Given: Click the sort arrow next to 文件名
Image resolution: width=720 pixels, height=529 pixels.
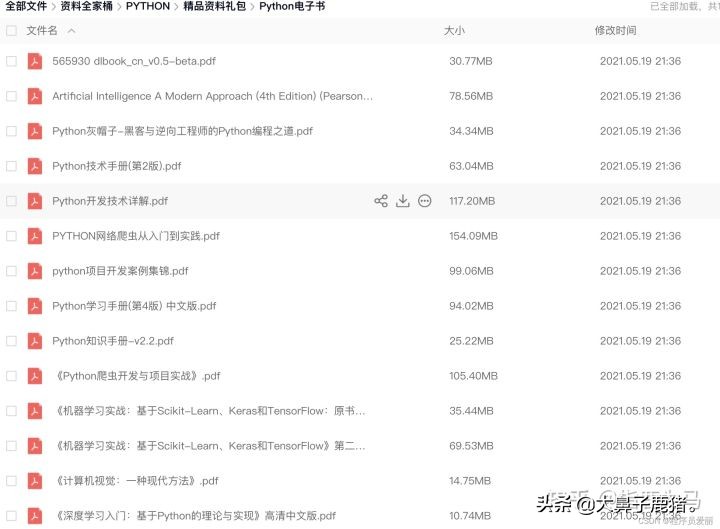Looking at the screenshot, I should point(71,31).
